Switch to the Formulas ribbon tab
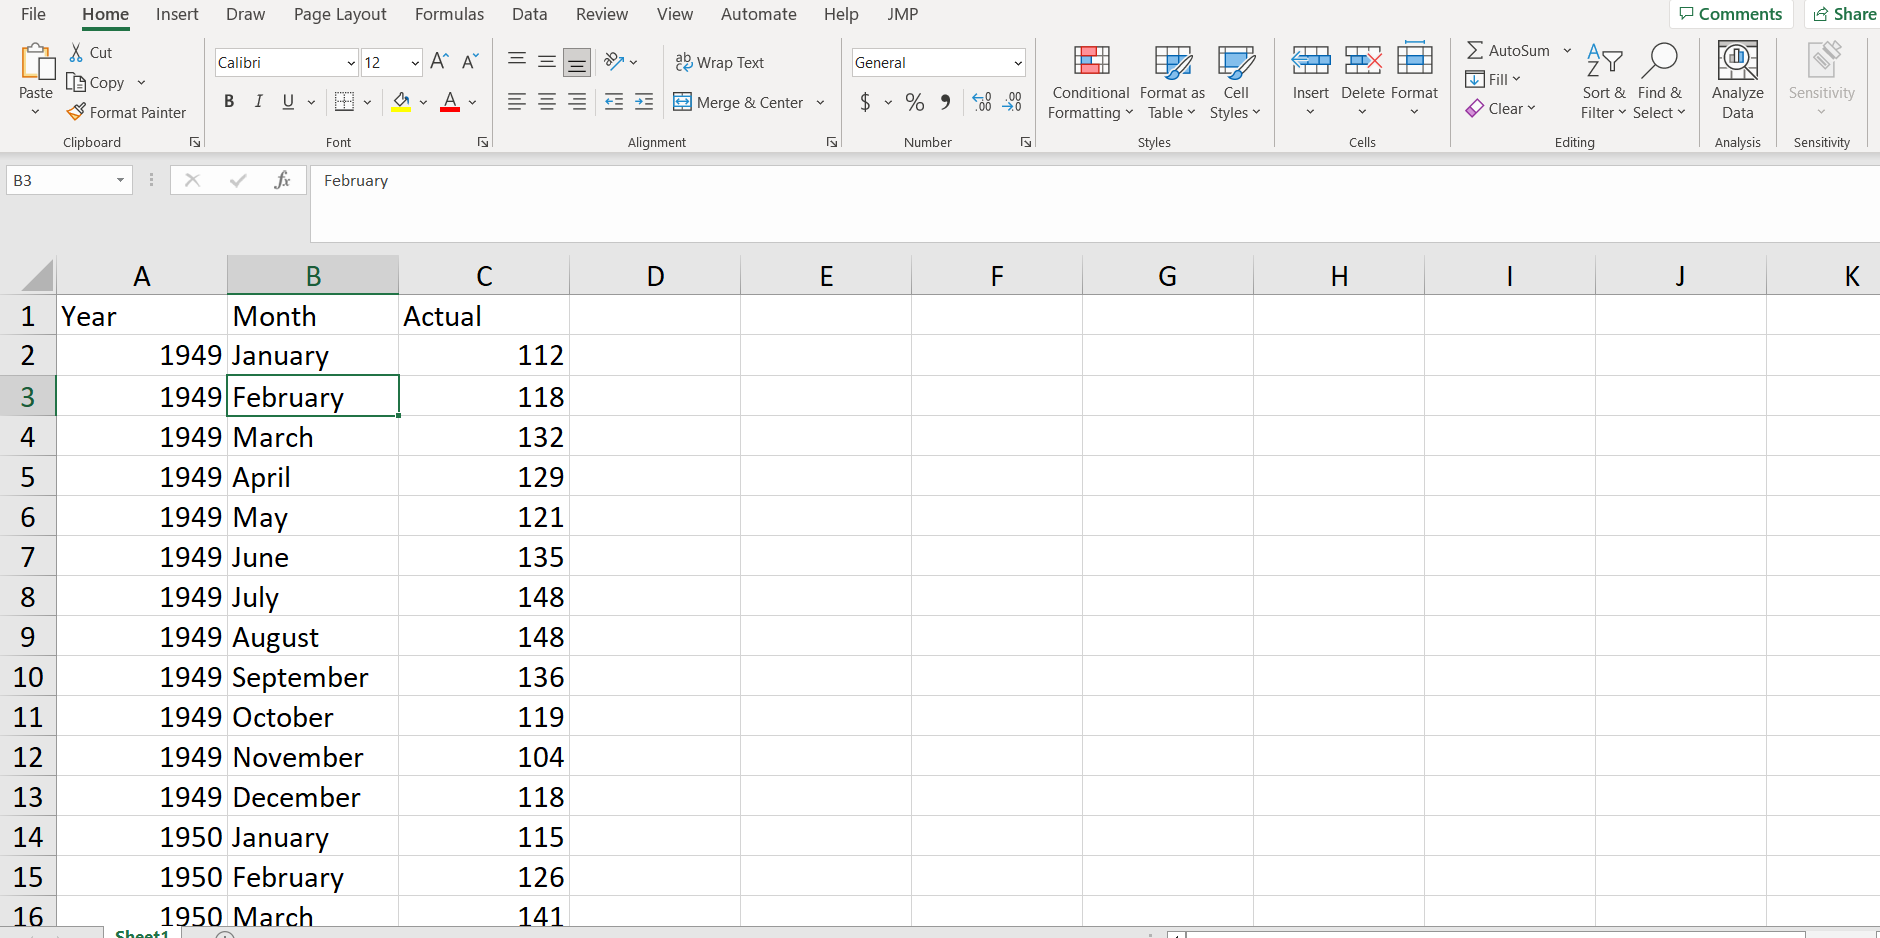1880x938 pixels. click(450, 14)
